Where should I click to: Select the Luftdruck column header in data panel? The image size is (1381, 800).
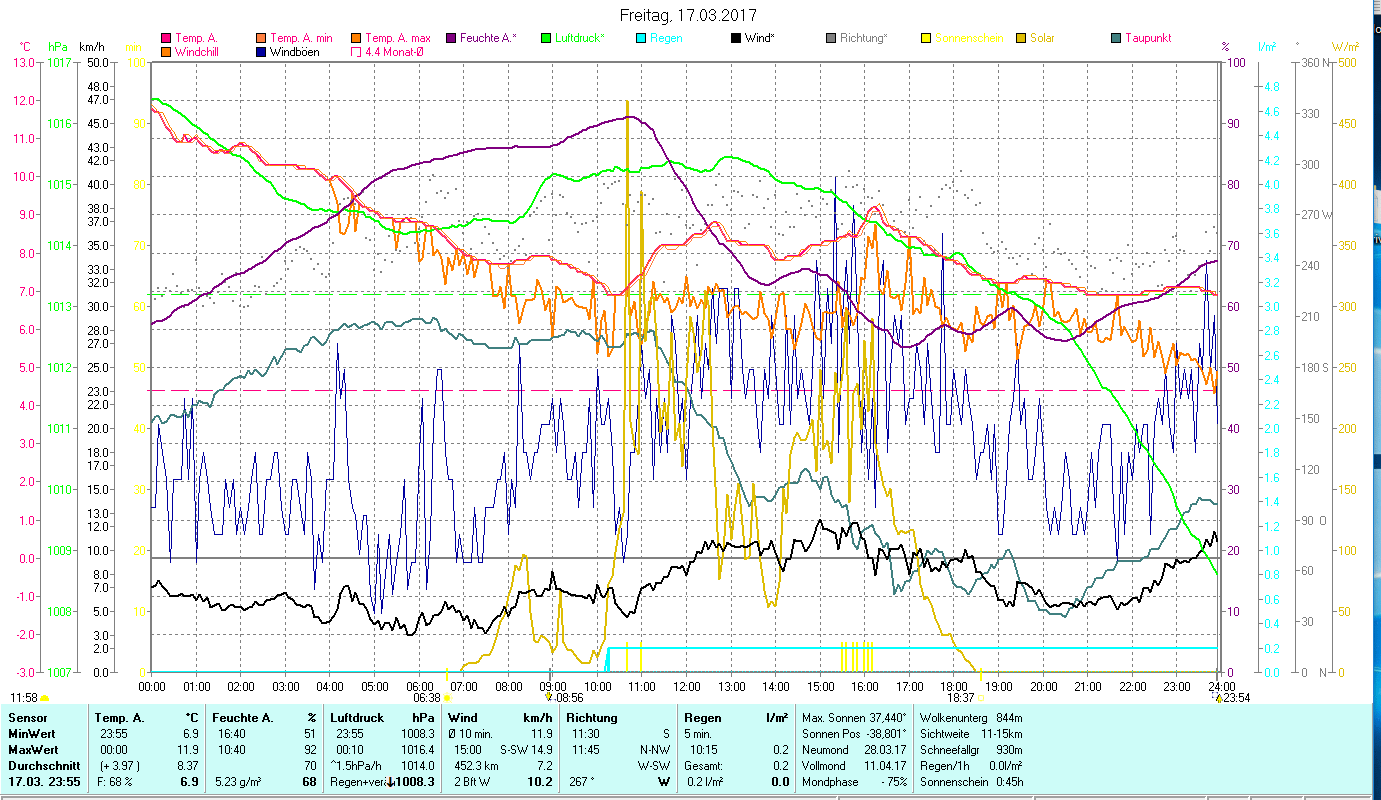(355, 718)
